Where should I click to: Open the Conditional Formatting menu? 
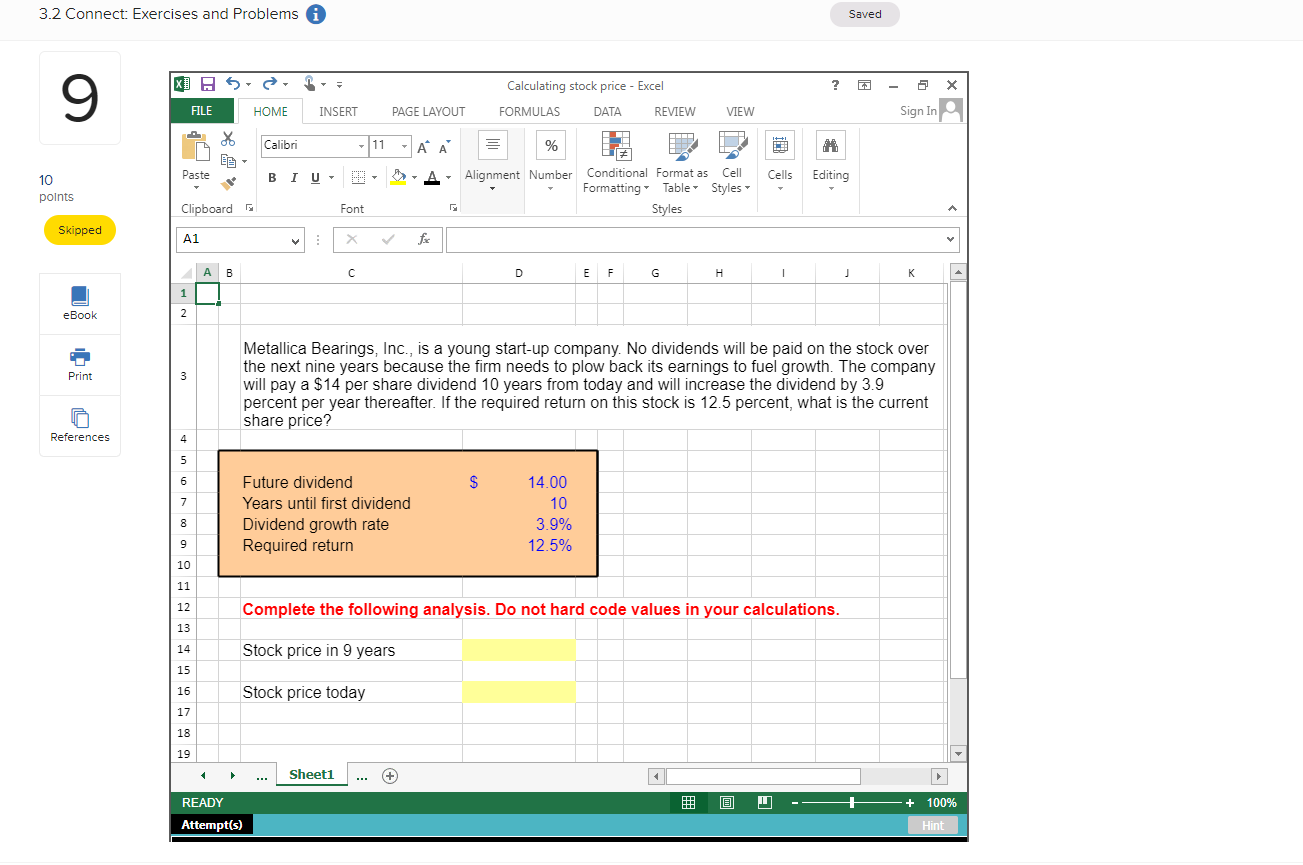(x=615, y=161)
